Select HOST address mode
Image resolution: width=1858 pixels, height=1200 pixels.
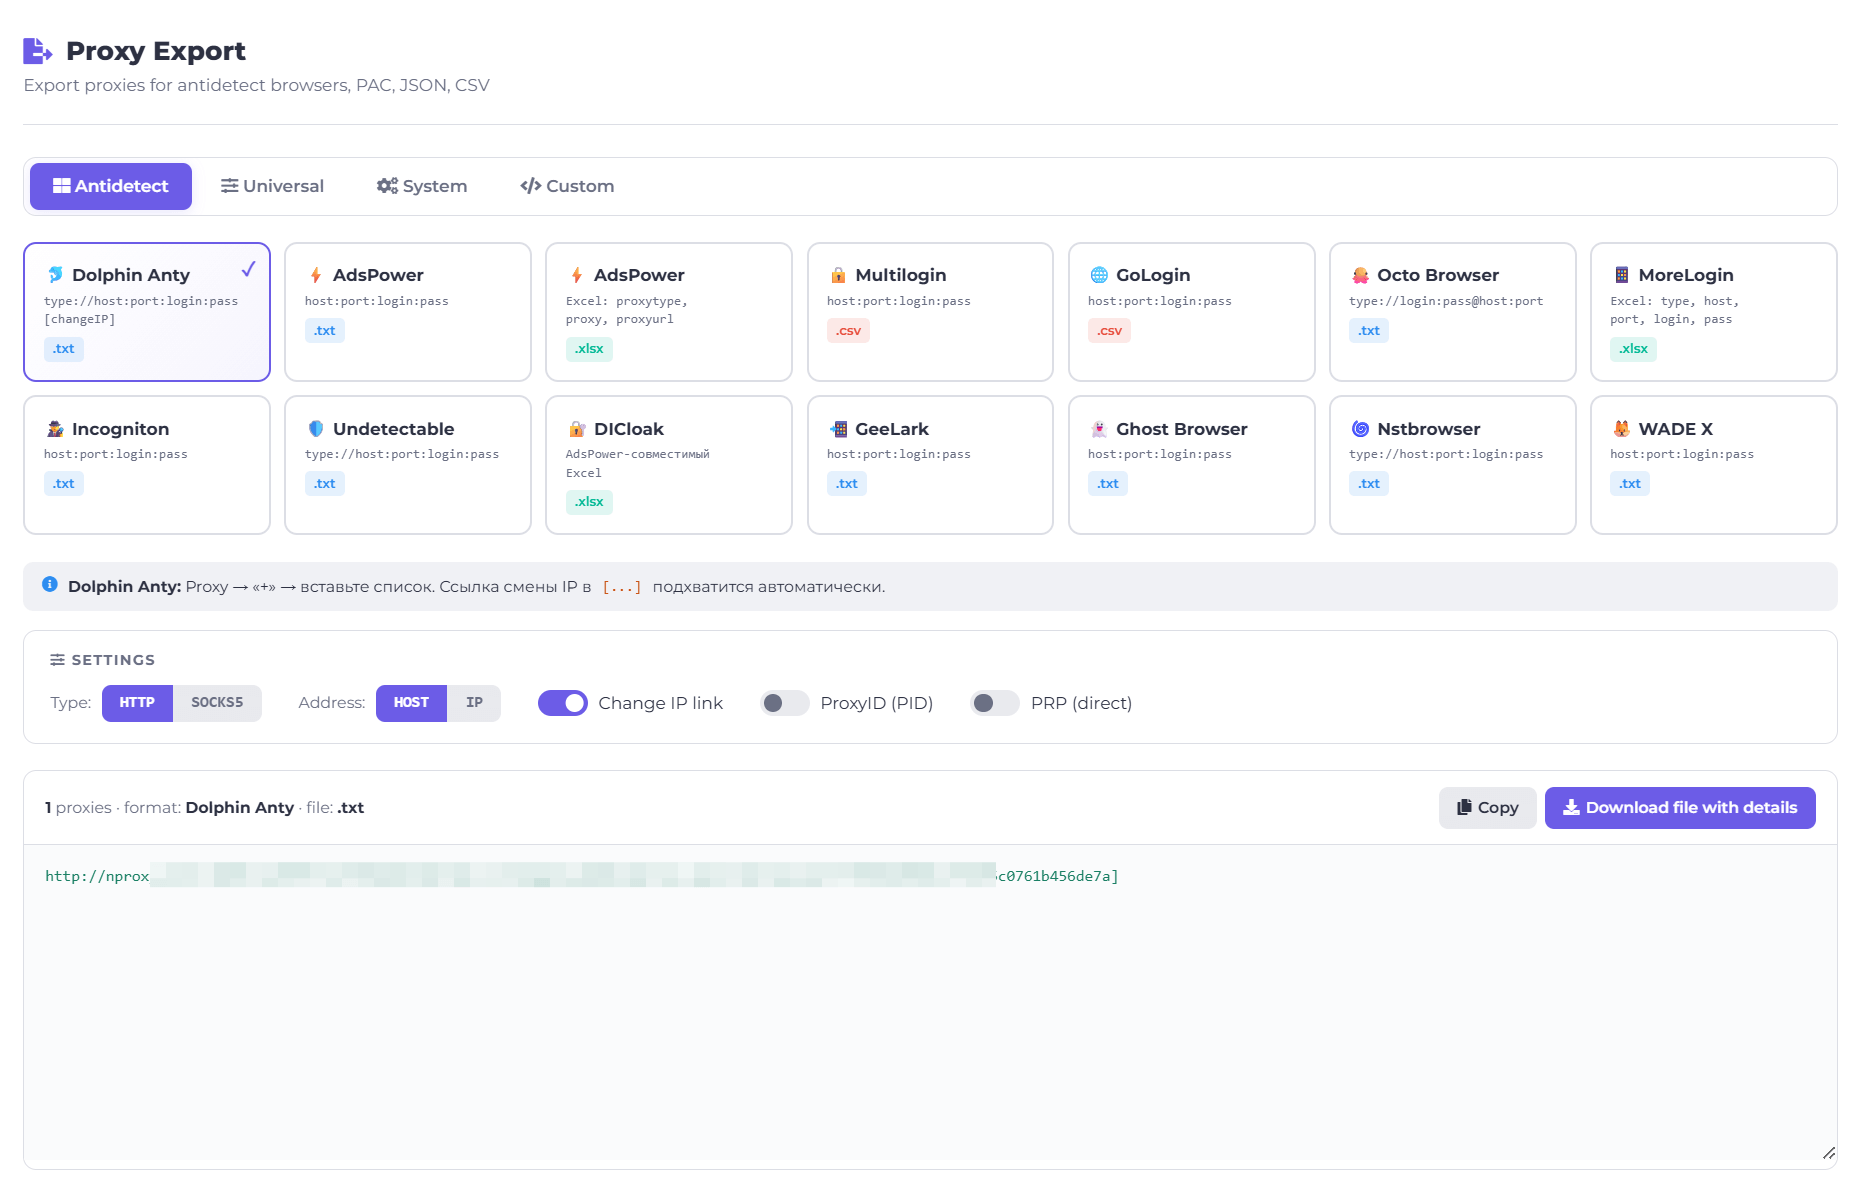[411, 703]
